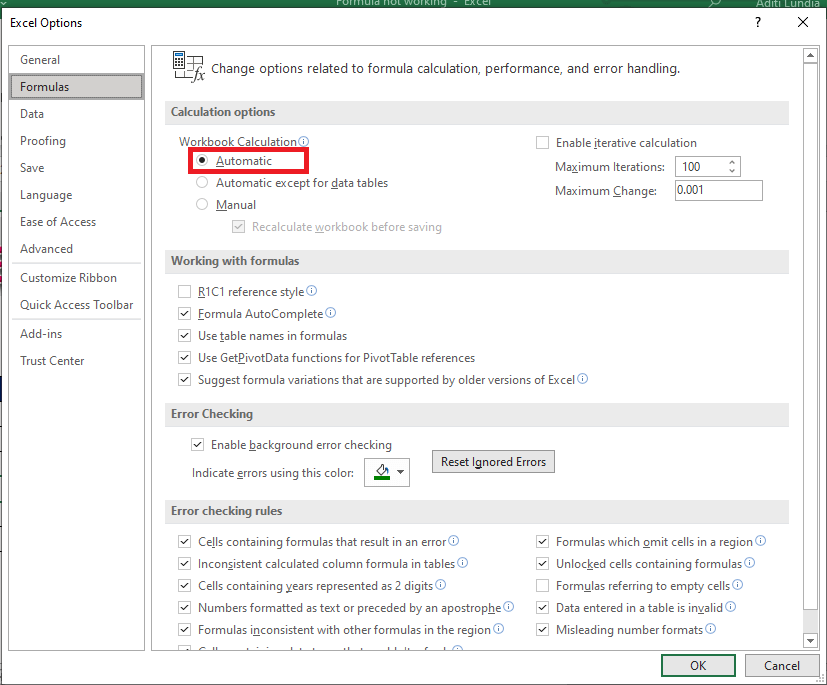Open the error indicator color dropdown
The image size is (827, 685).
point(387,472)
